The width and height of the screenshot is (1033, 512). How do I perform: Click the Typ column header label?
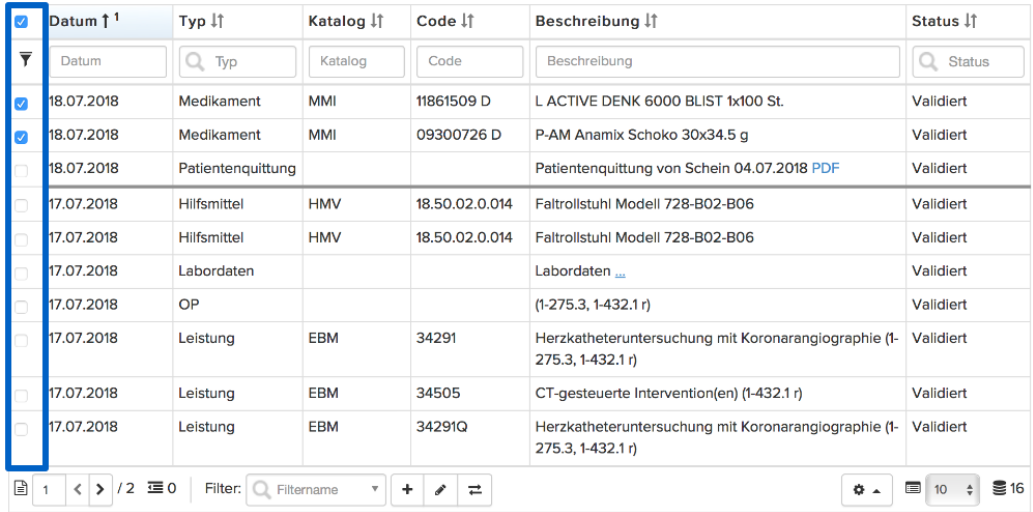point(192,21)
